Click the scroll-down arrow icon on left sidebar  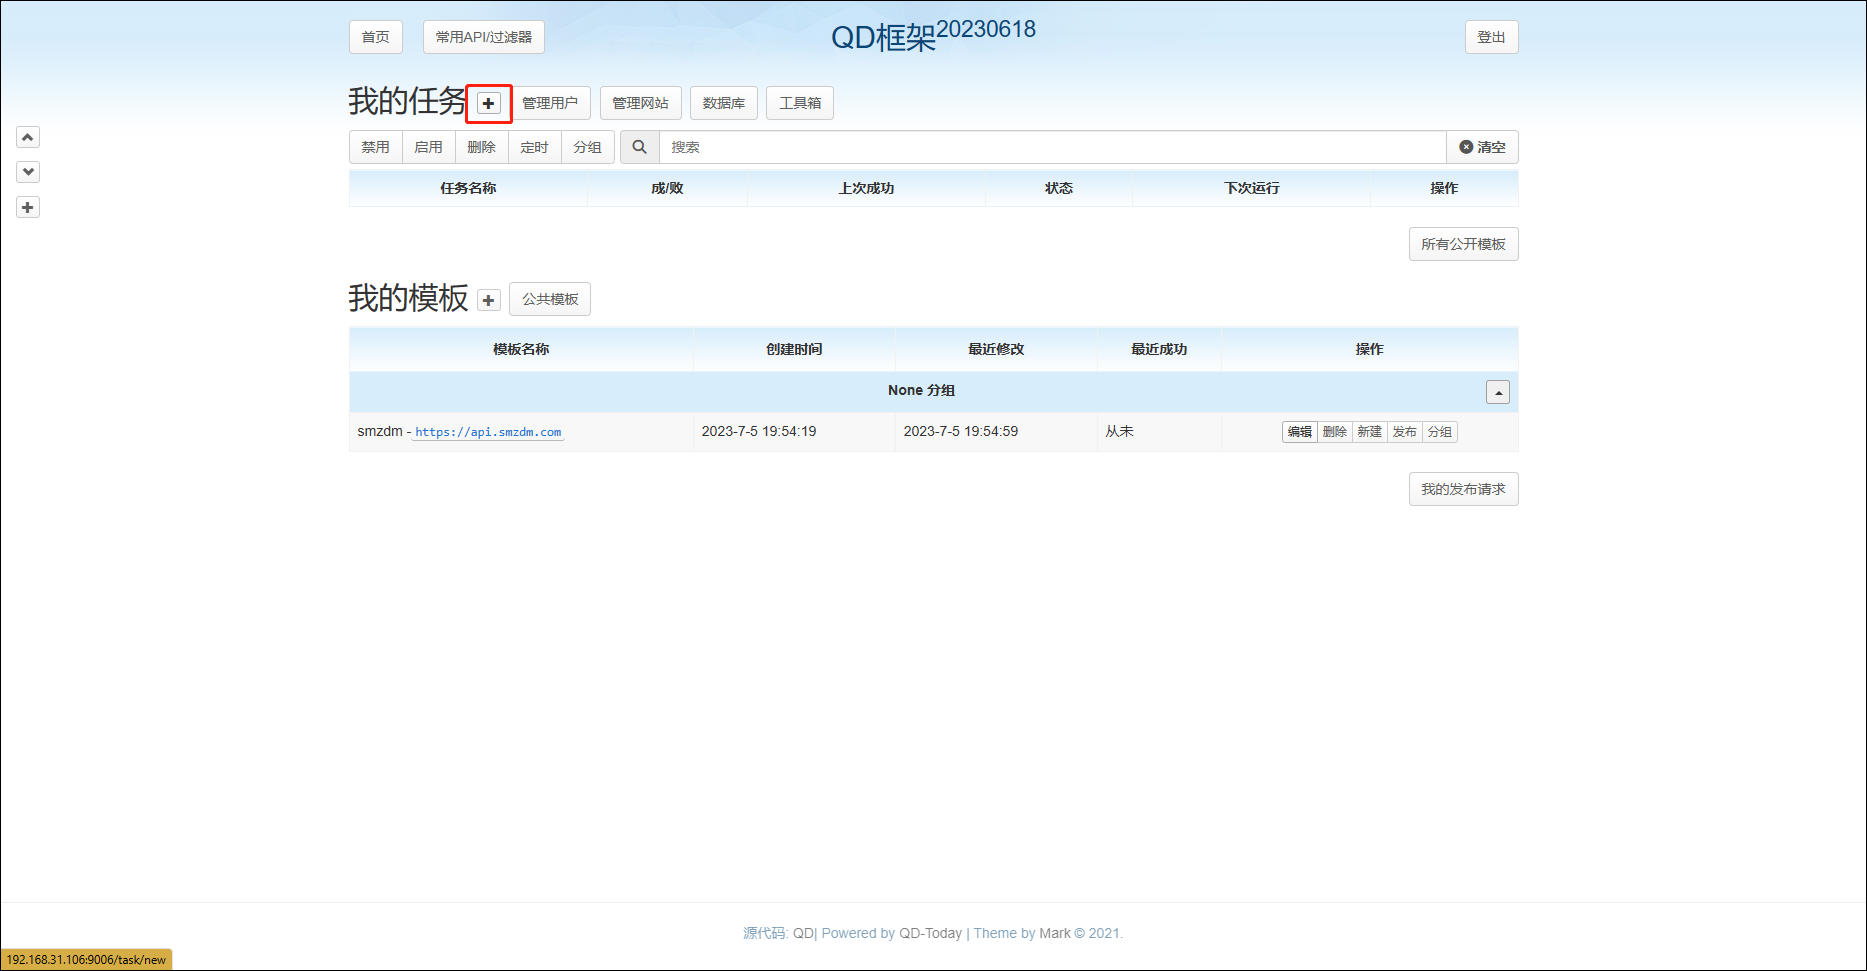(x=28, y=172)
